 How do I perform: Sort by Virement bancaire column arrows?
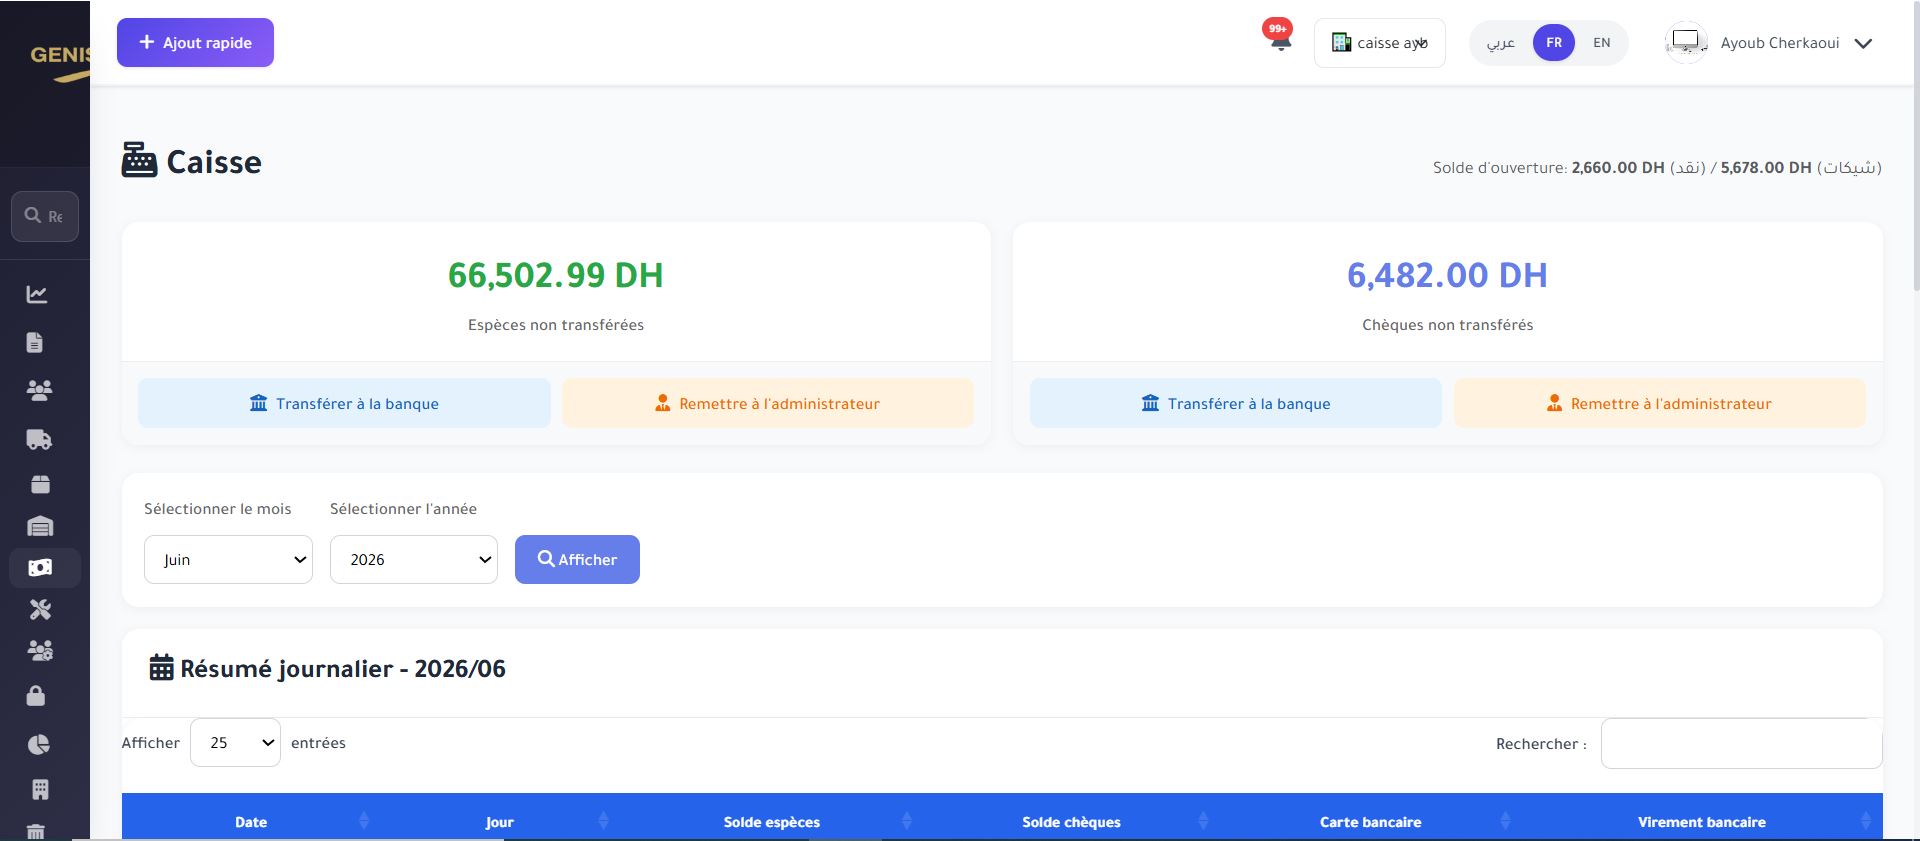pyautogui.click(x=1866, y=821)
